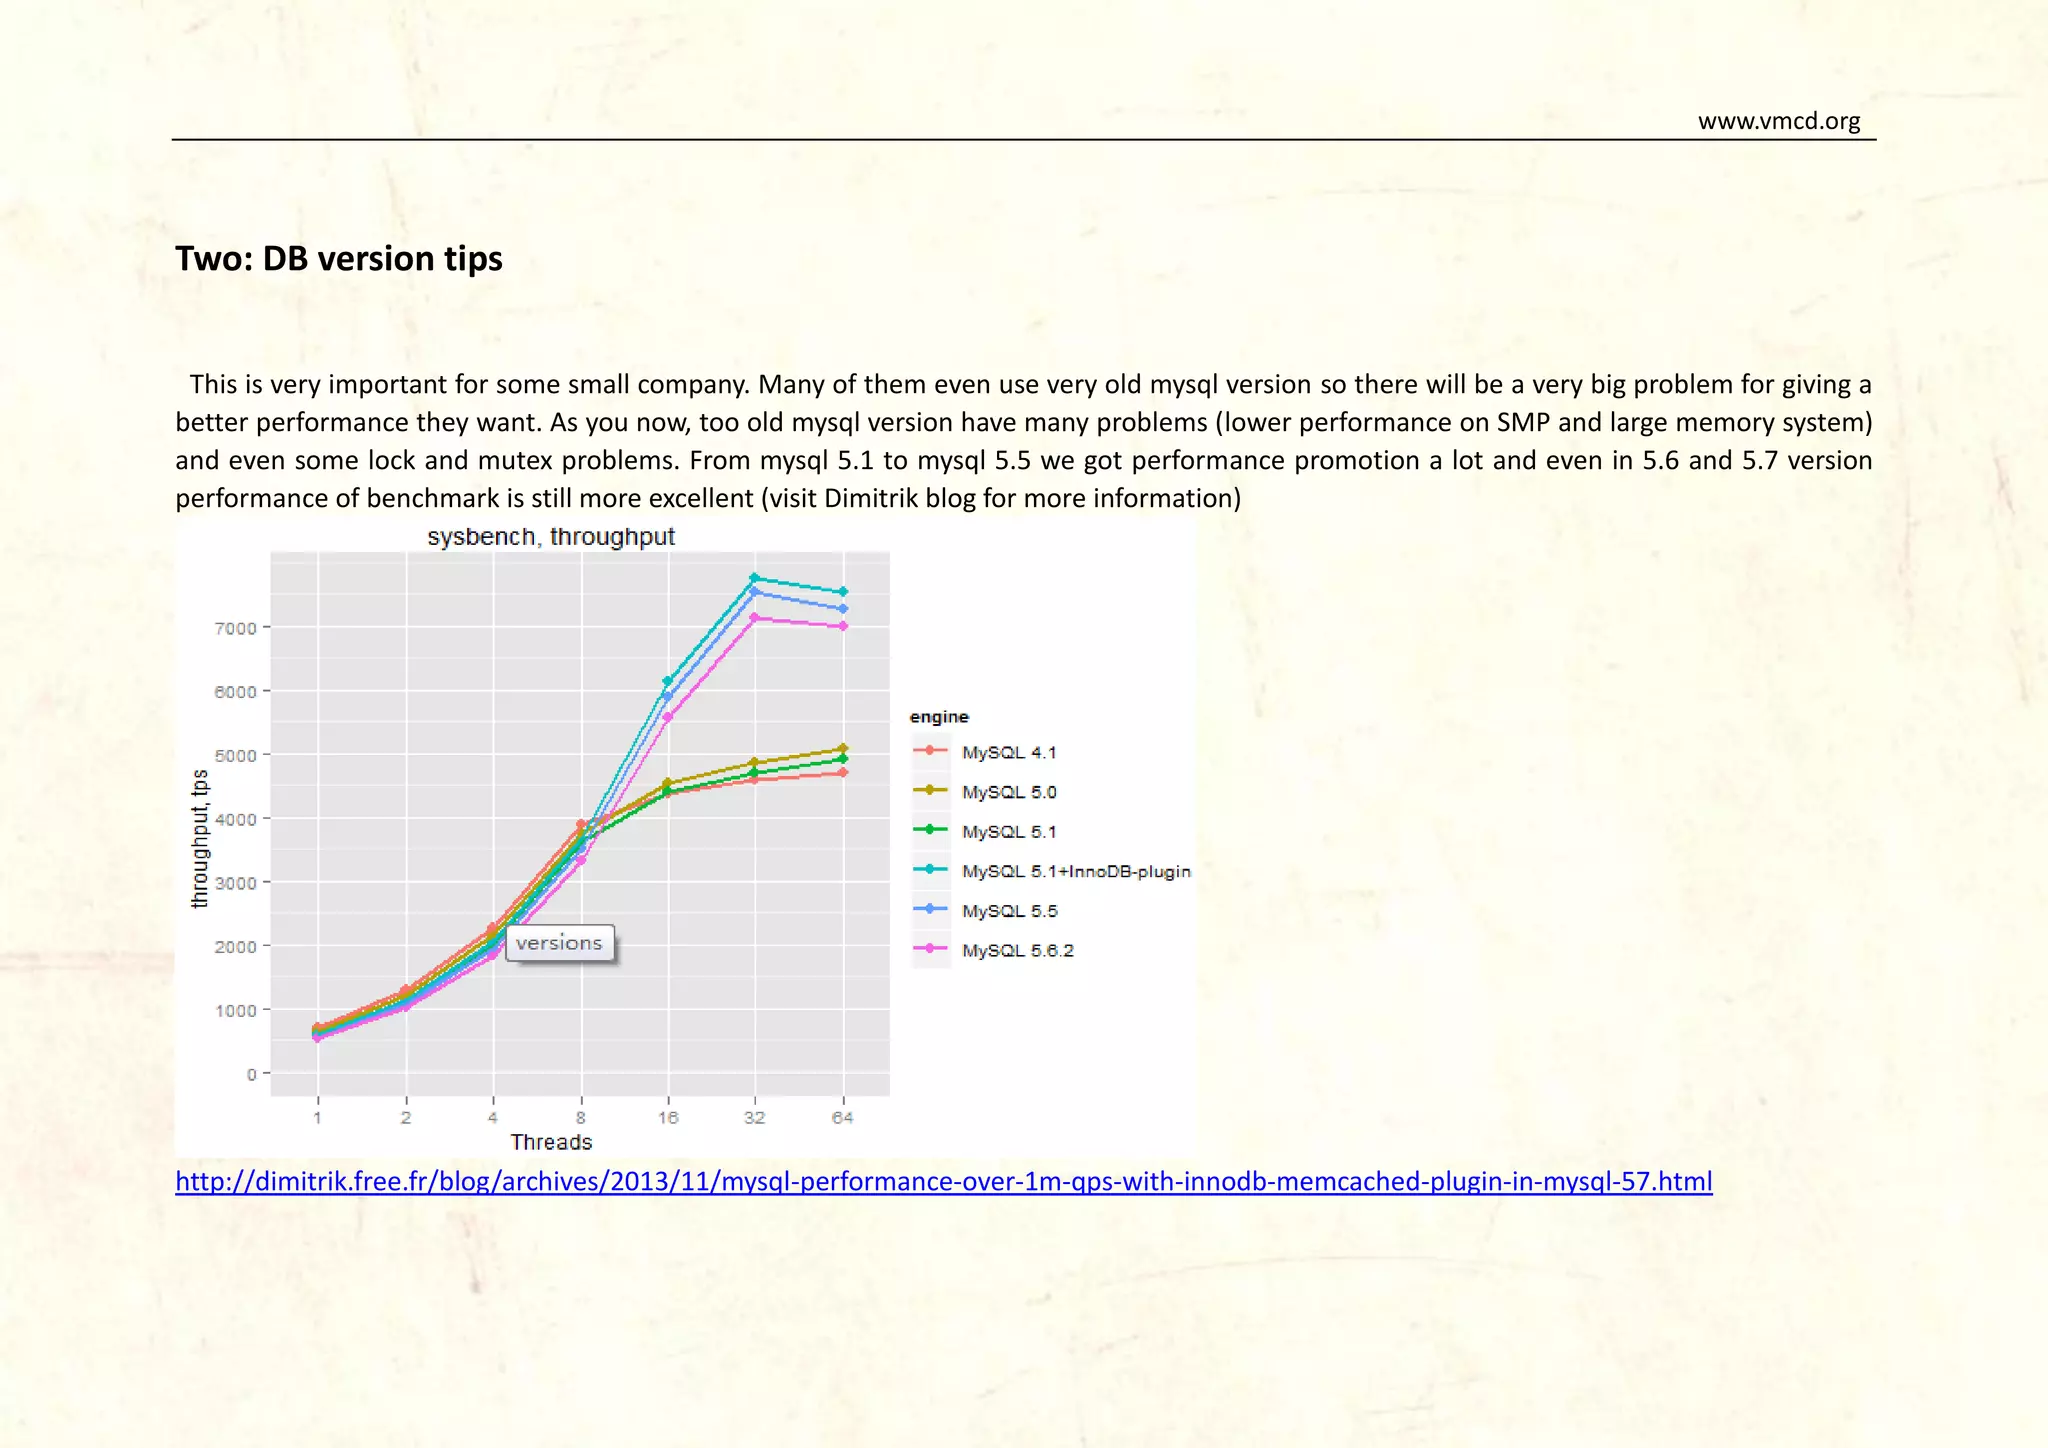Click the Threads x-axis label
2048x1448 pixels.
click(x=551, y=1142)
